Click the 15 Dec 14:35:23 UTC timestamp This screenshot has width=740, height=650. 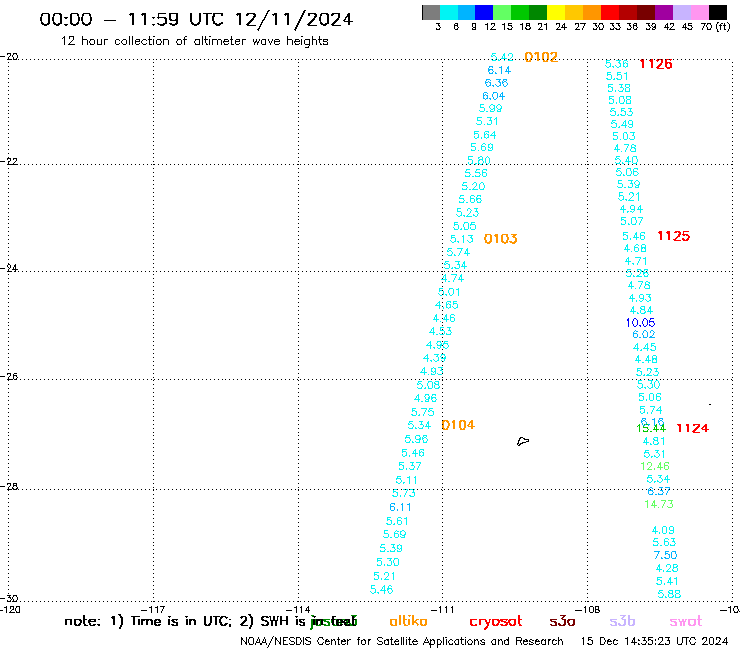point(655,642)
